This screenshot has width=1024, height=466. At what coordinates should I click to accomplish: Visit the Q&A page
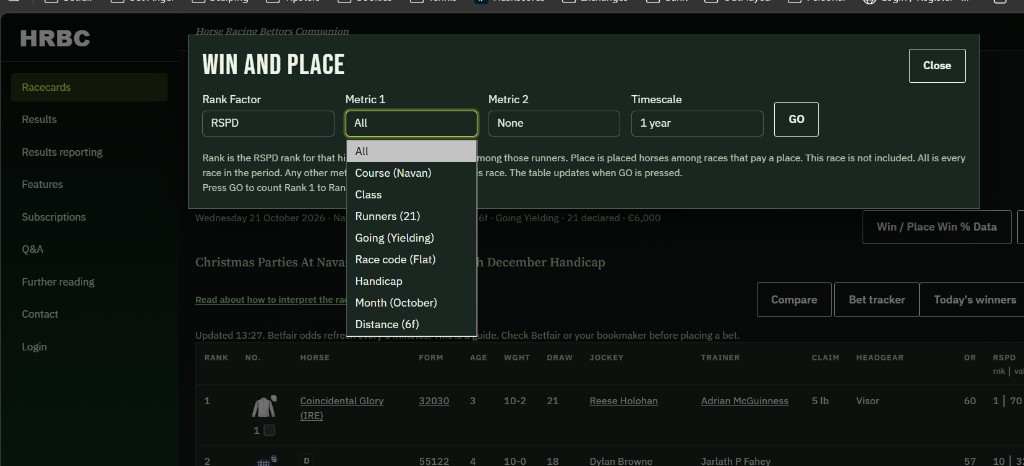32,249
